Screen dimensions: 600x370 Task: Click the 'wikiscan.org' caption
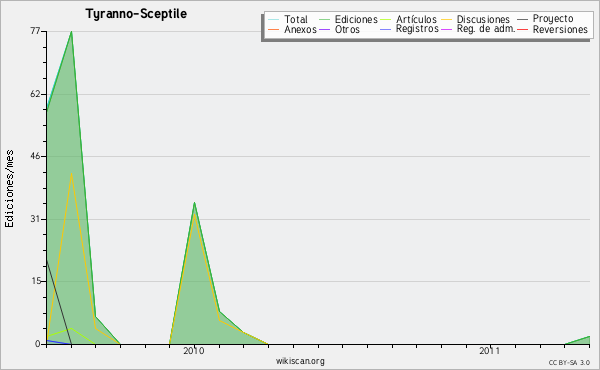(x=300, y=361)
